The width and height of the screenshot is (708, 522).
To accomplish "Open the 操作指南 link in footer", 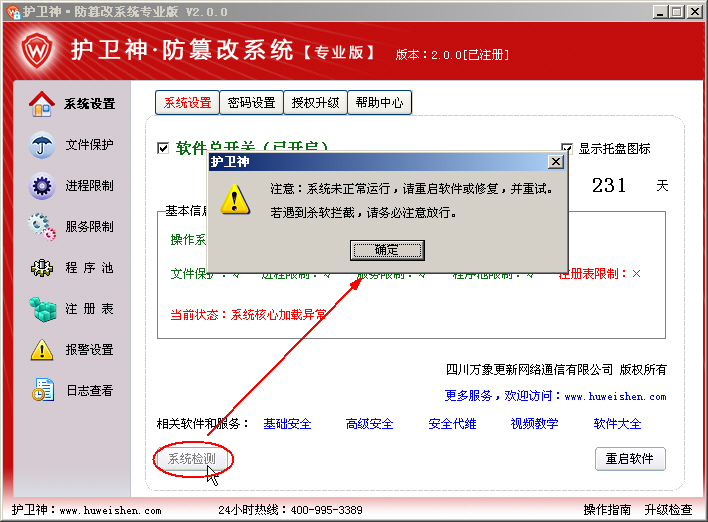I will (x=607, y=510).
